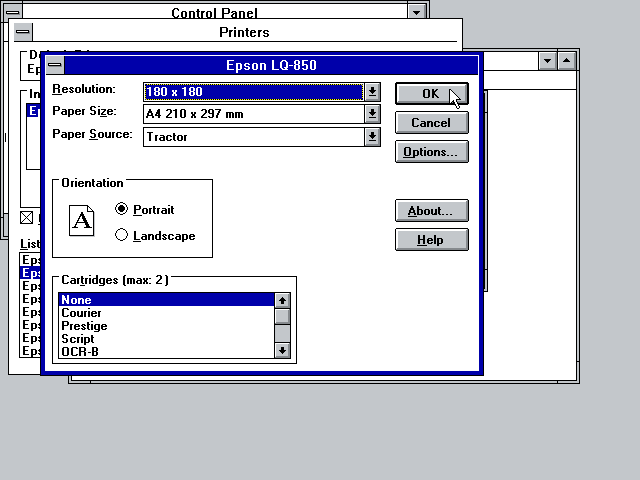The height and width of the screenshot is (480, 640).
Task: Open printer Help
Action: pyautogui.click(x=431, y=240)
